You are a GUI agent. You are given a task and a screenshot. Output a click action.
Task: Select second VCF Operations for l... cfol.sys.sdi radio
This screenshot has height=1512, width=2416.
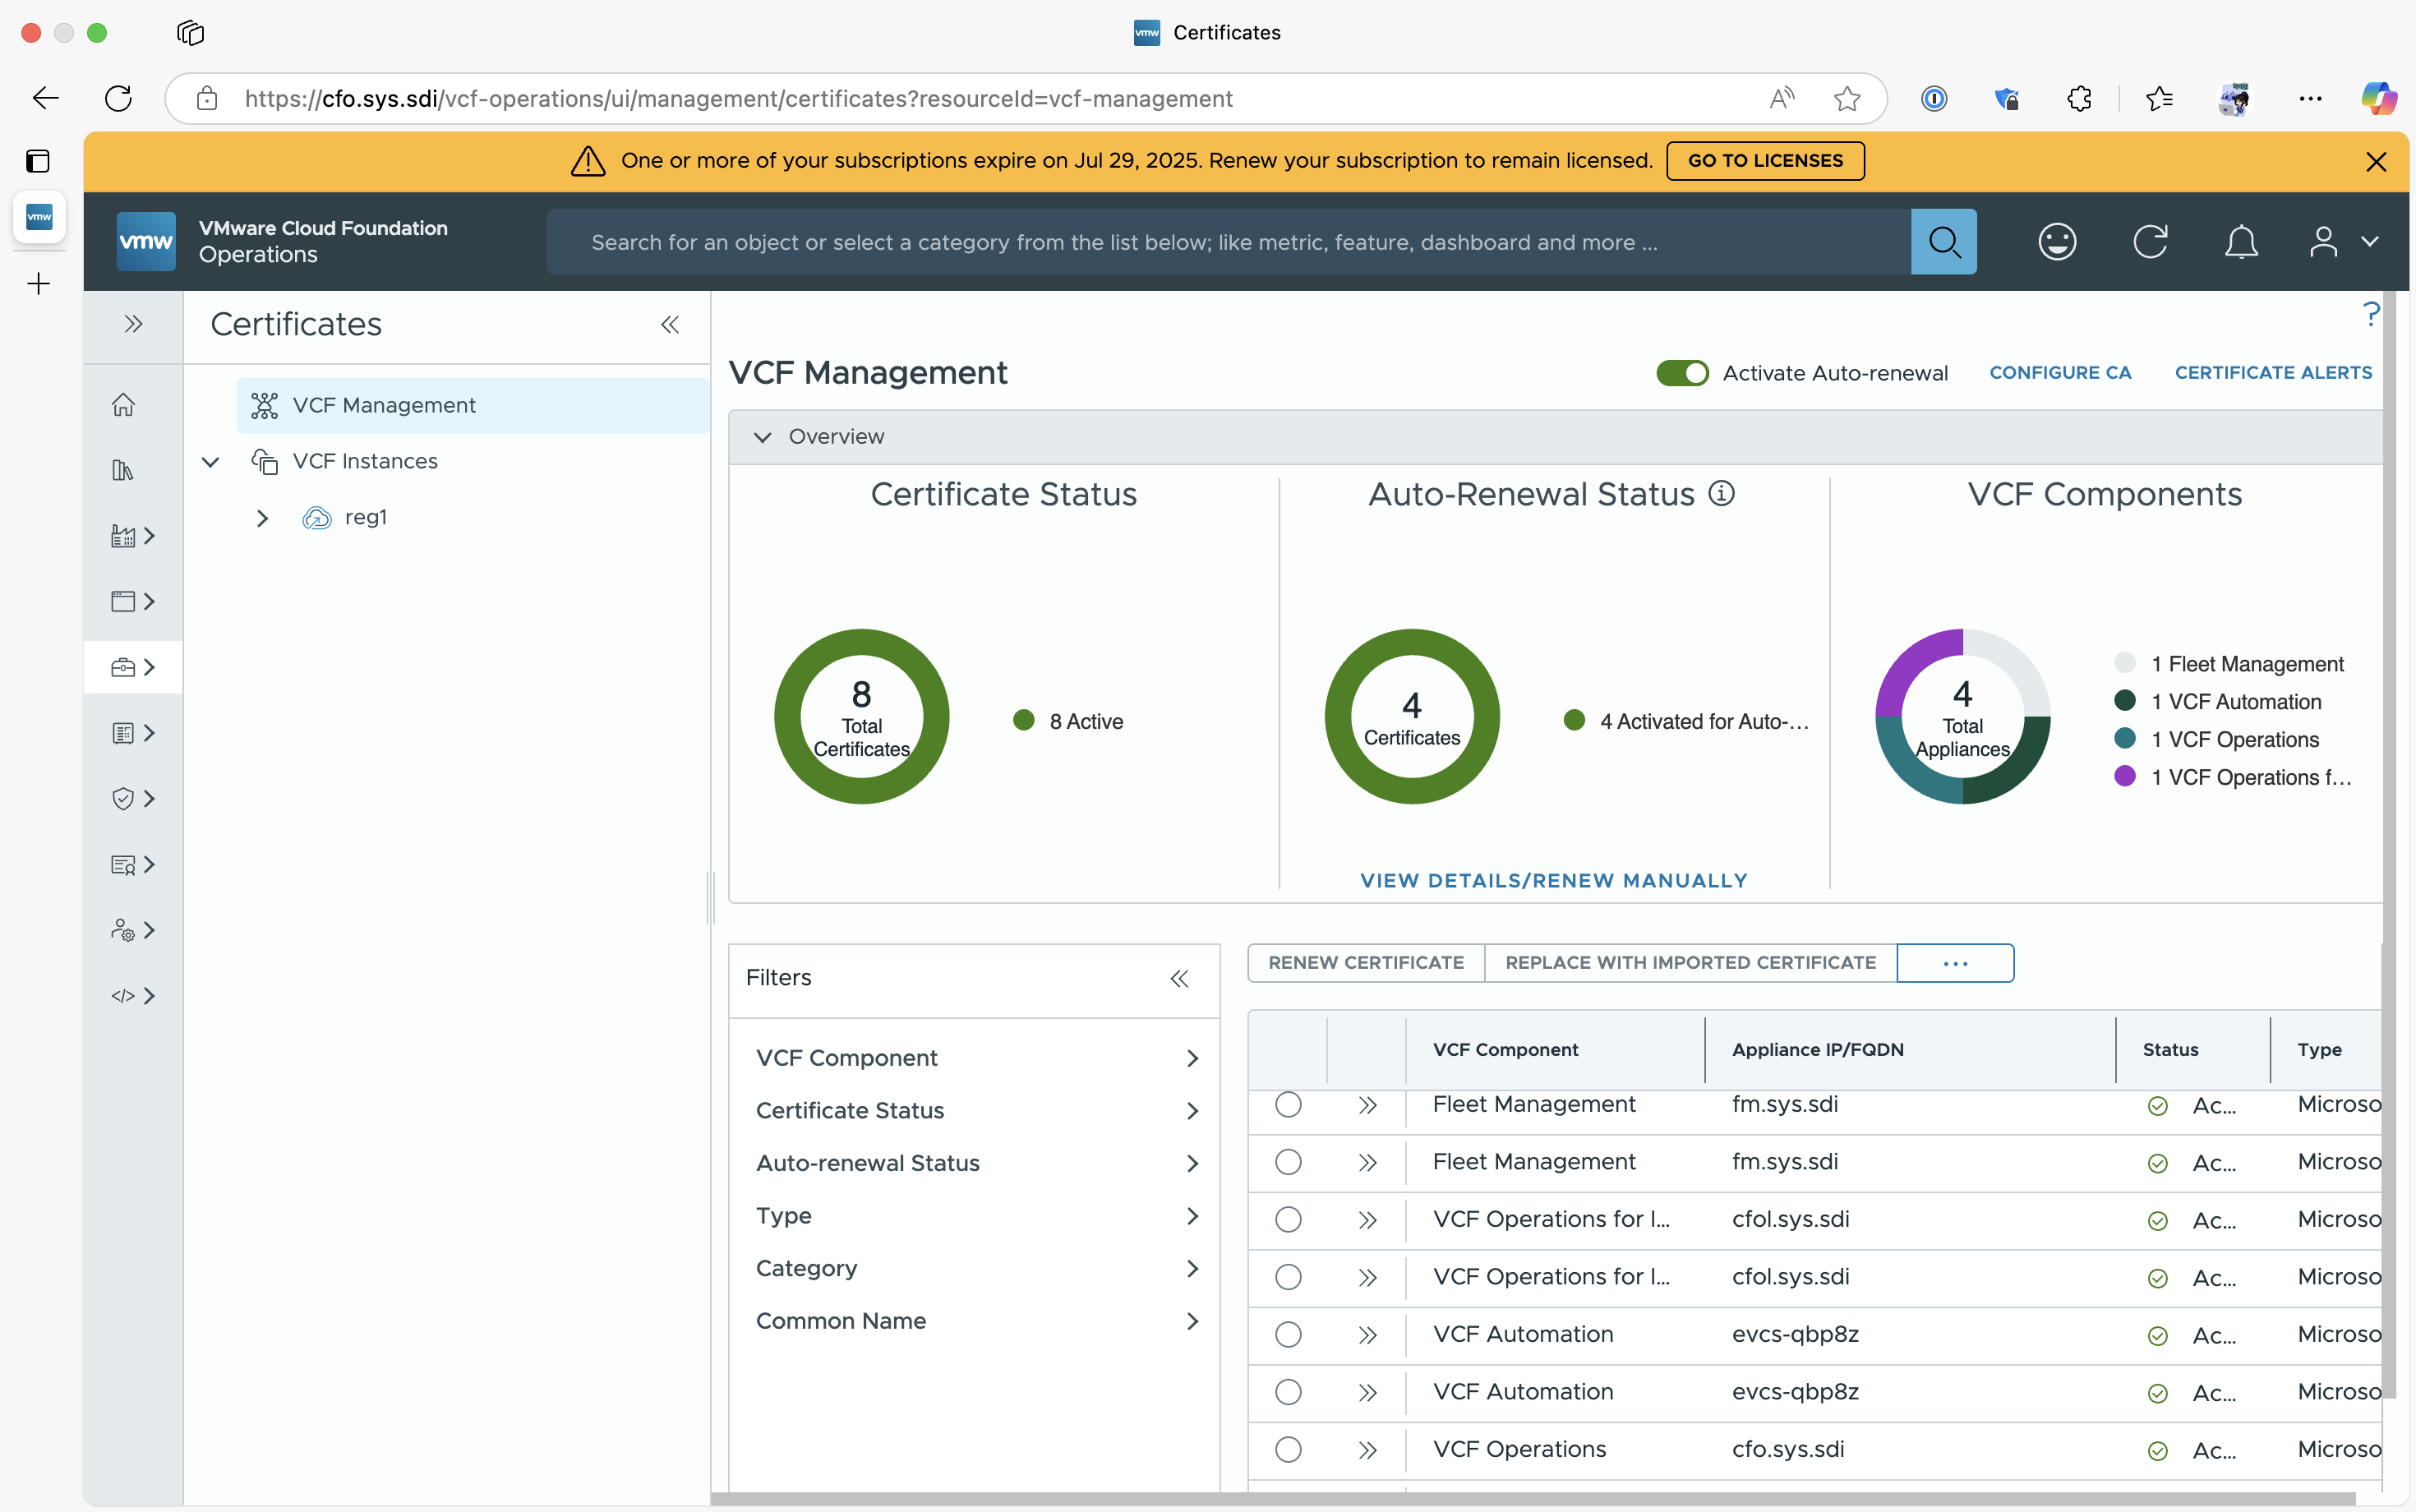[1288, 1277]
